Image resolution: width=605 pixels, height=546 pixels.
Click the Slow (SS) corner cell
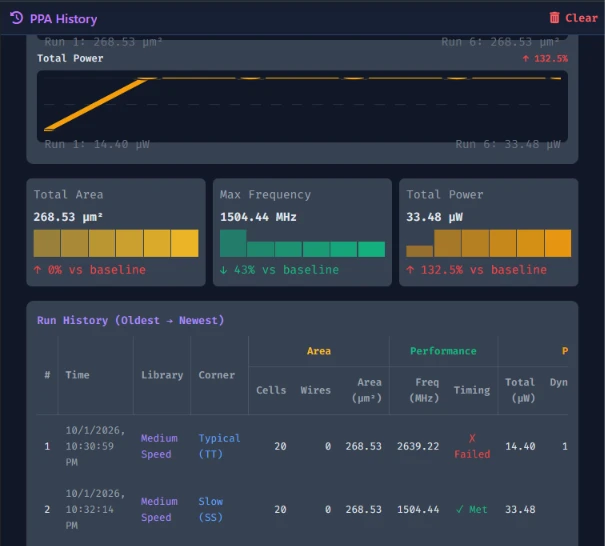pos(211,509)
